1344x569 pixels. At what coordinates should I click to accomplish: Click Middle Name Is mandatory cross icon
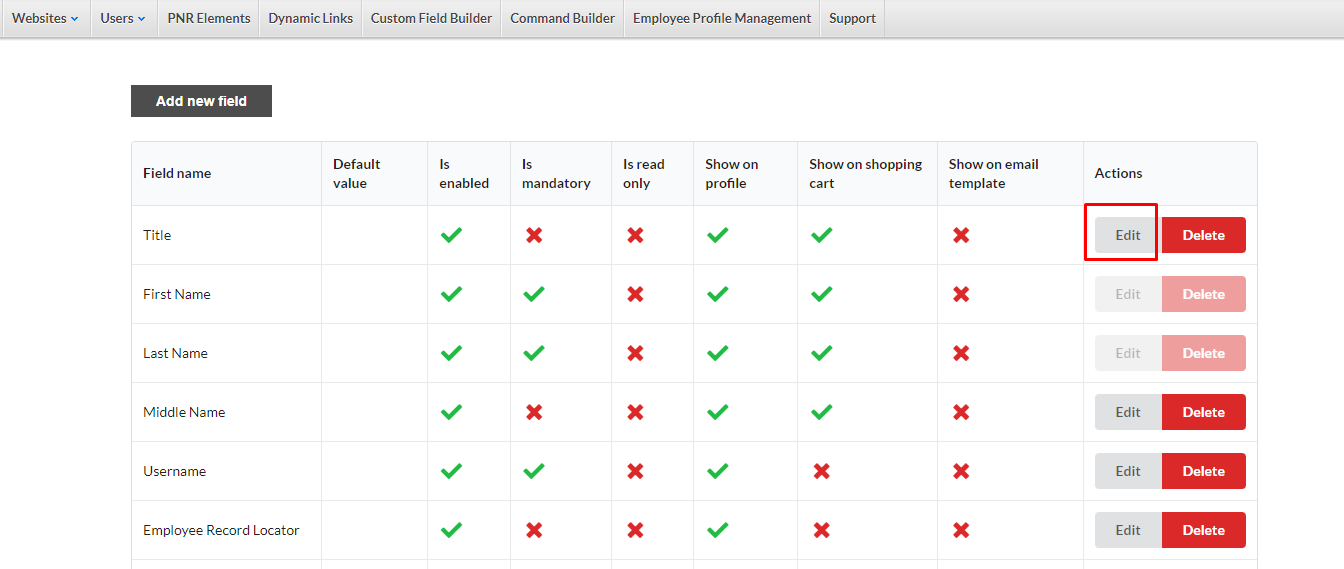pos(534,412)
